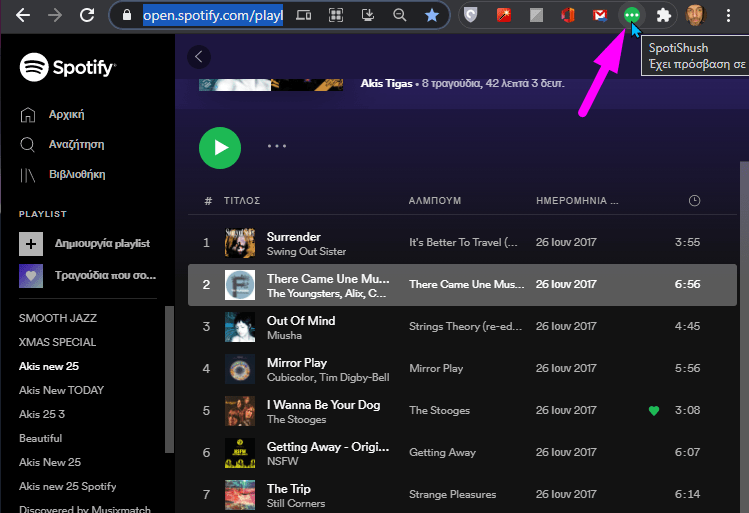Image resolution: width=749 pixels, height=513 pixels.
Task: Click the sidebar playlist scrollbar
Action: (x=169, y=379)
